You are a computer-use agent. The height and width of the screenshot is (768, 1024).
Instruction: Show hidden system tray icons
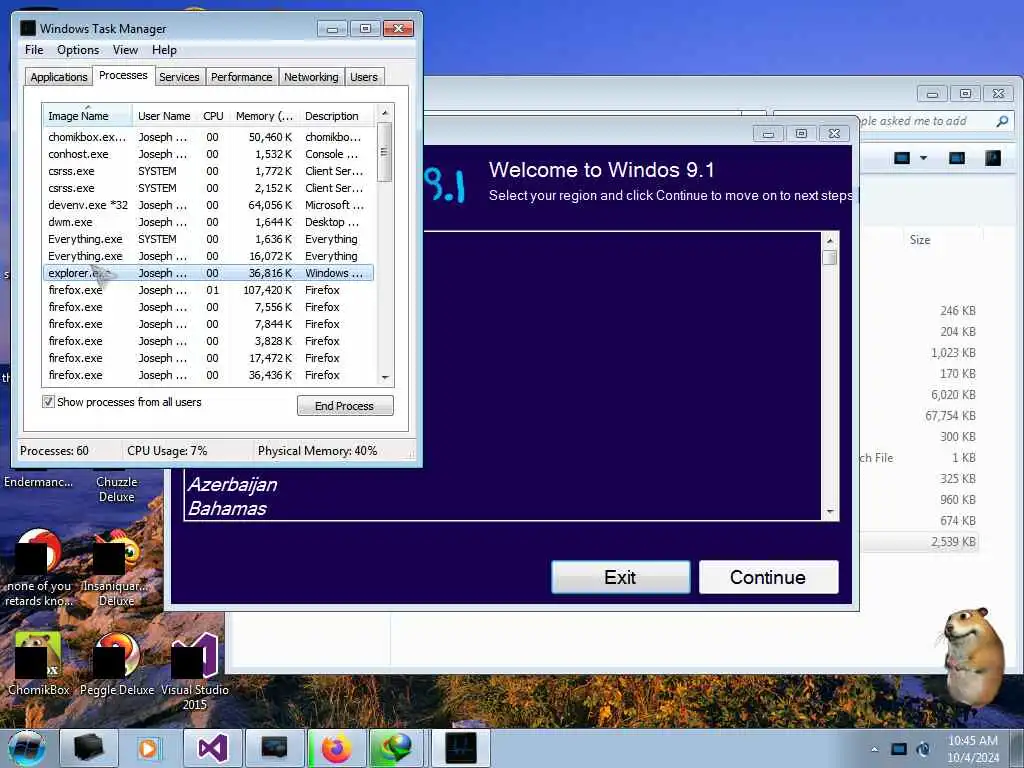click(x=874, y=749)
